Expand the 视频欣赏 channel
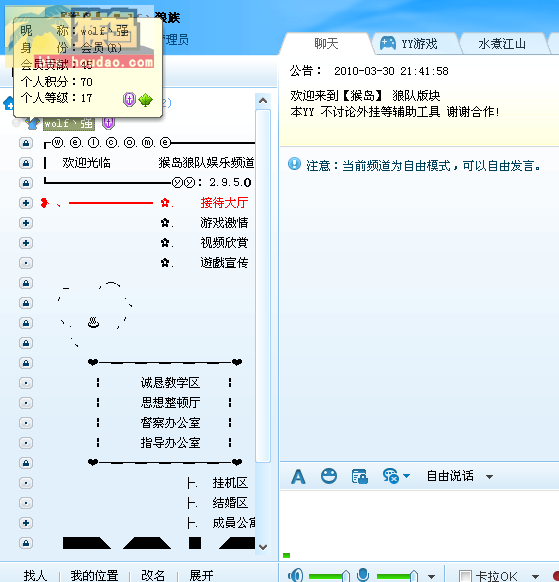The image size is (559, 582). point(26,243)
